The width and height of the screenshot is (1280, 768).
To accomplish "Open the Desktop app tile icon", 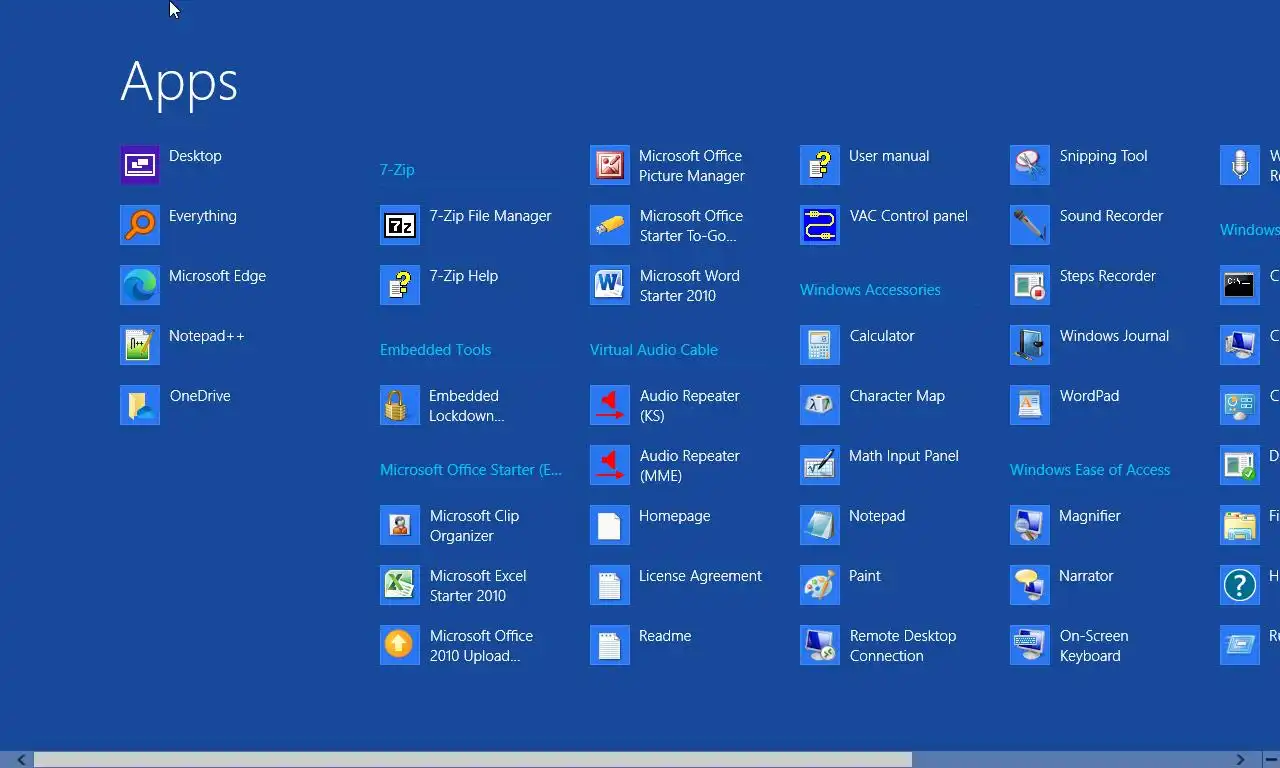I will point(140,165).
